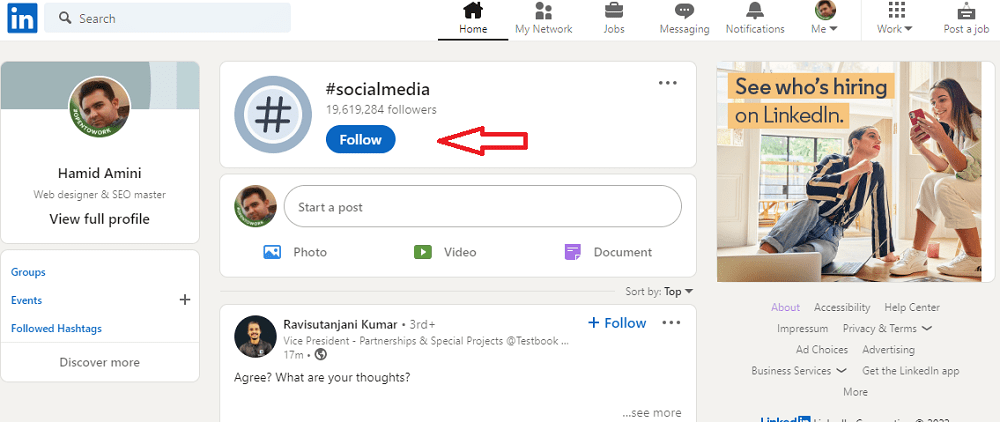Add a Photo to a post
Image resolution: width=1000 pixels, height=422 pixels.
[x=295, y=252]
